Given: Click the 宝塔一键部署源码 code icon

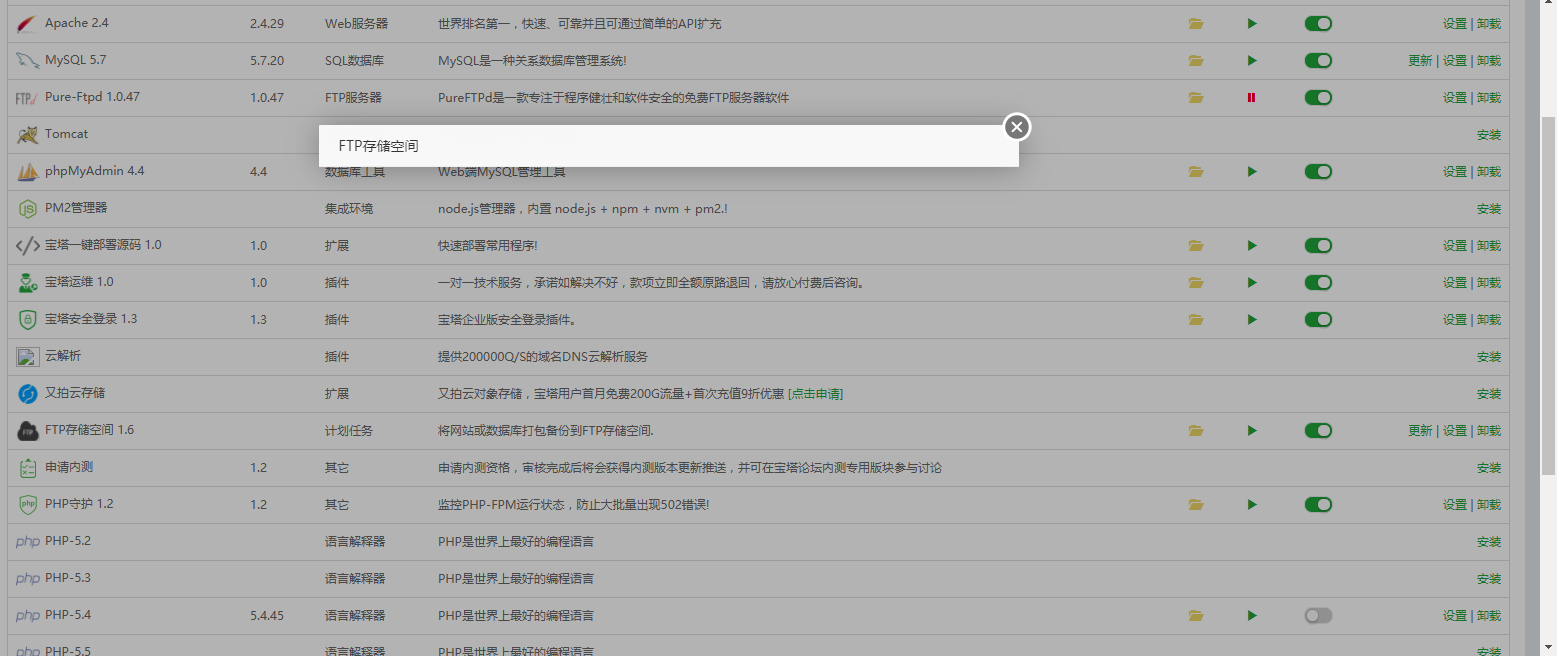Looking at the screenshot, I should 28,246.
